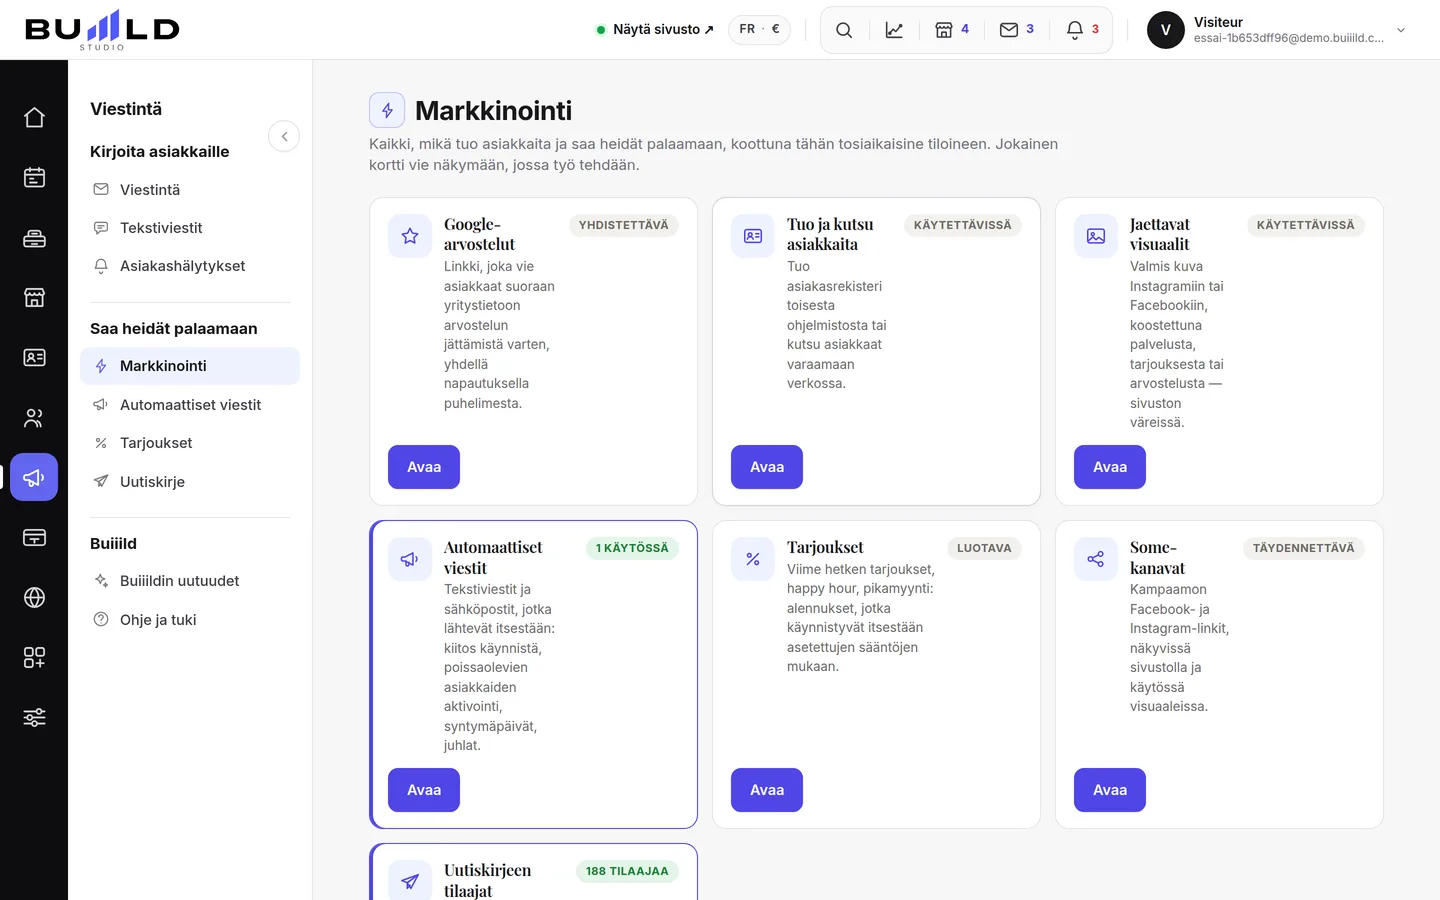Click Avaa on the Google-arvostelut card
Screen dimensions: 1440x900
tap(424, 467)
